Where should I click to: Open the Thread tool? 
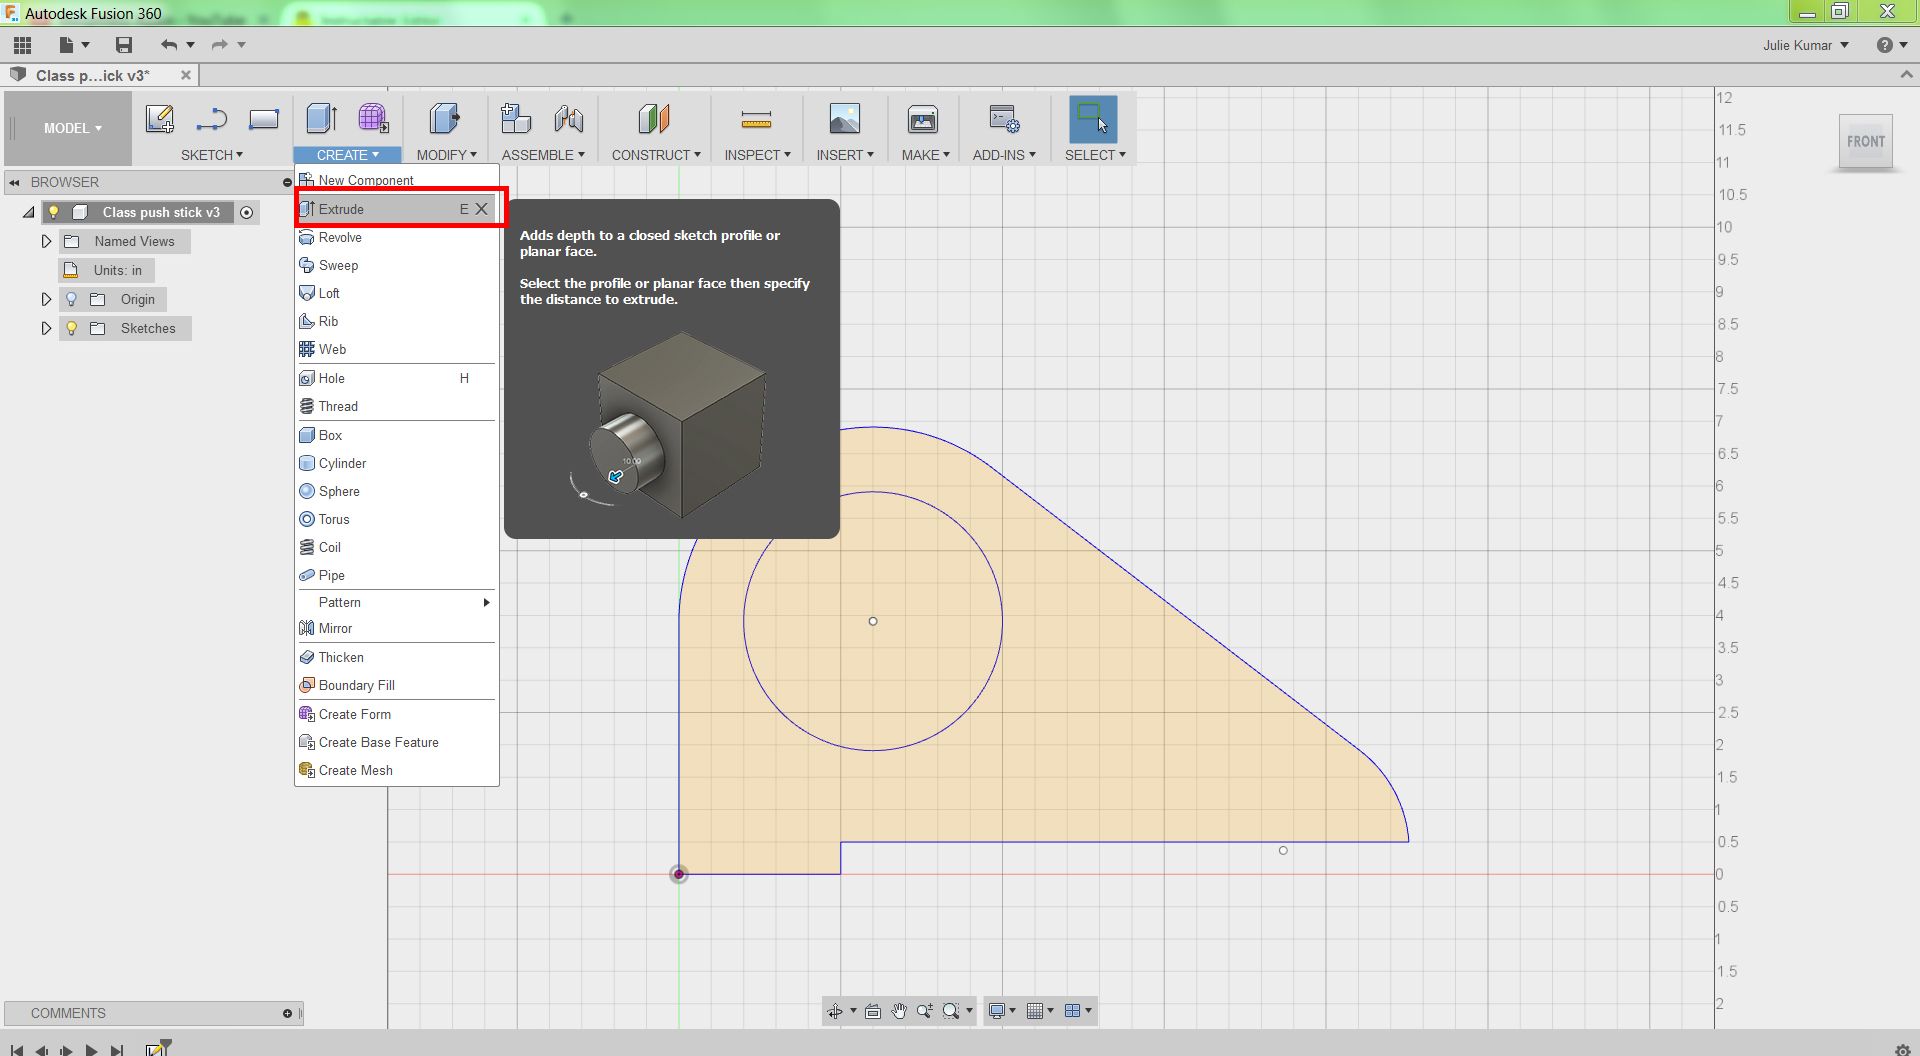(337, 406)
